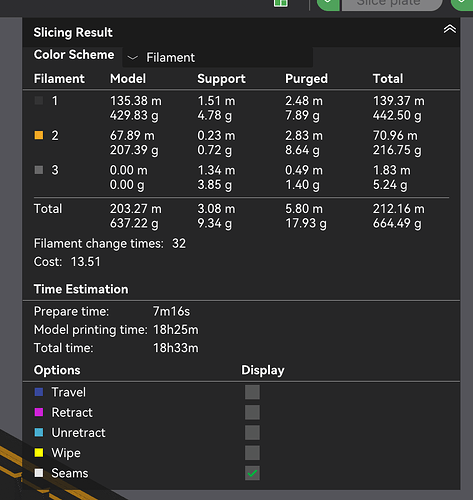Click the Time Estimation heading

81,289
